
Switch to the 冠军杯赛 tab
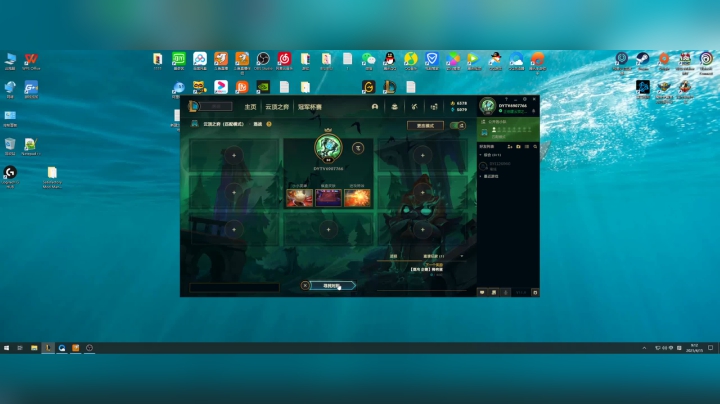[310, 107]
